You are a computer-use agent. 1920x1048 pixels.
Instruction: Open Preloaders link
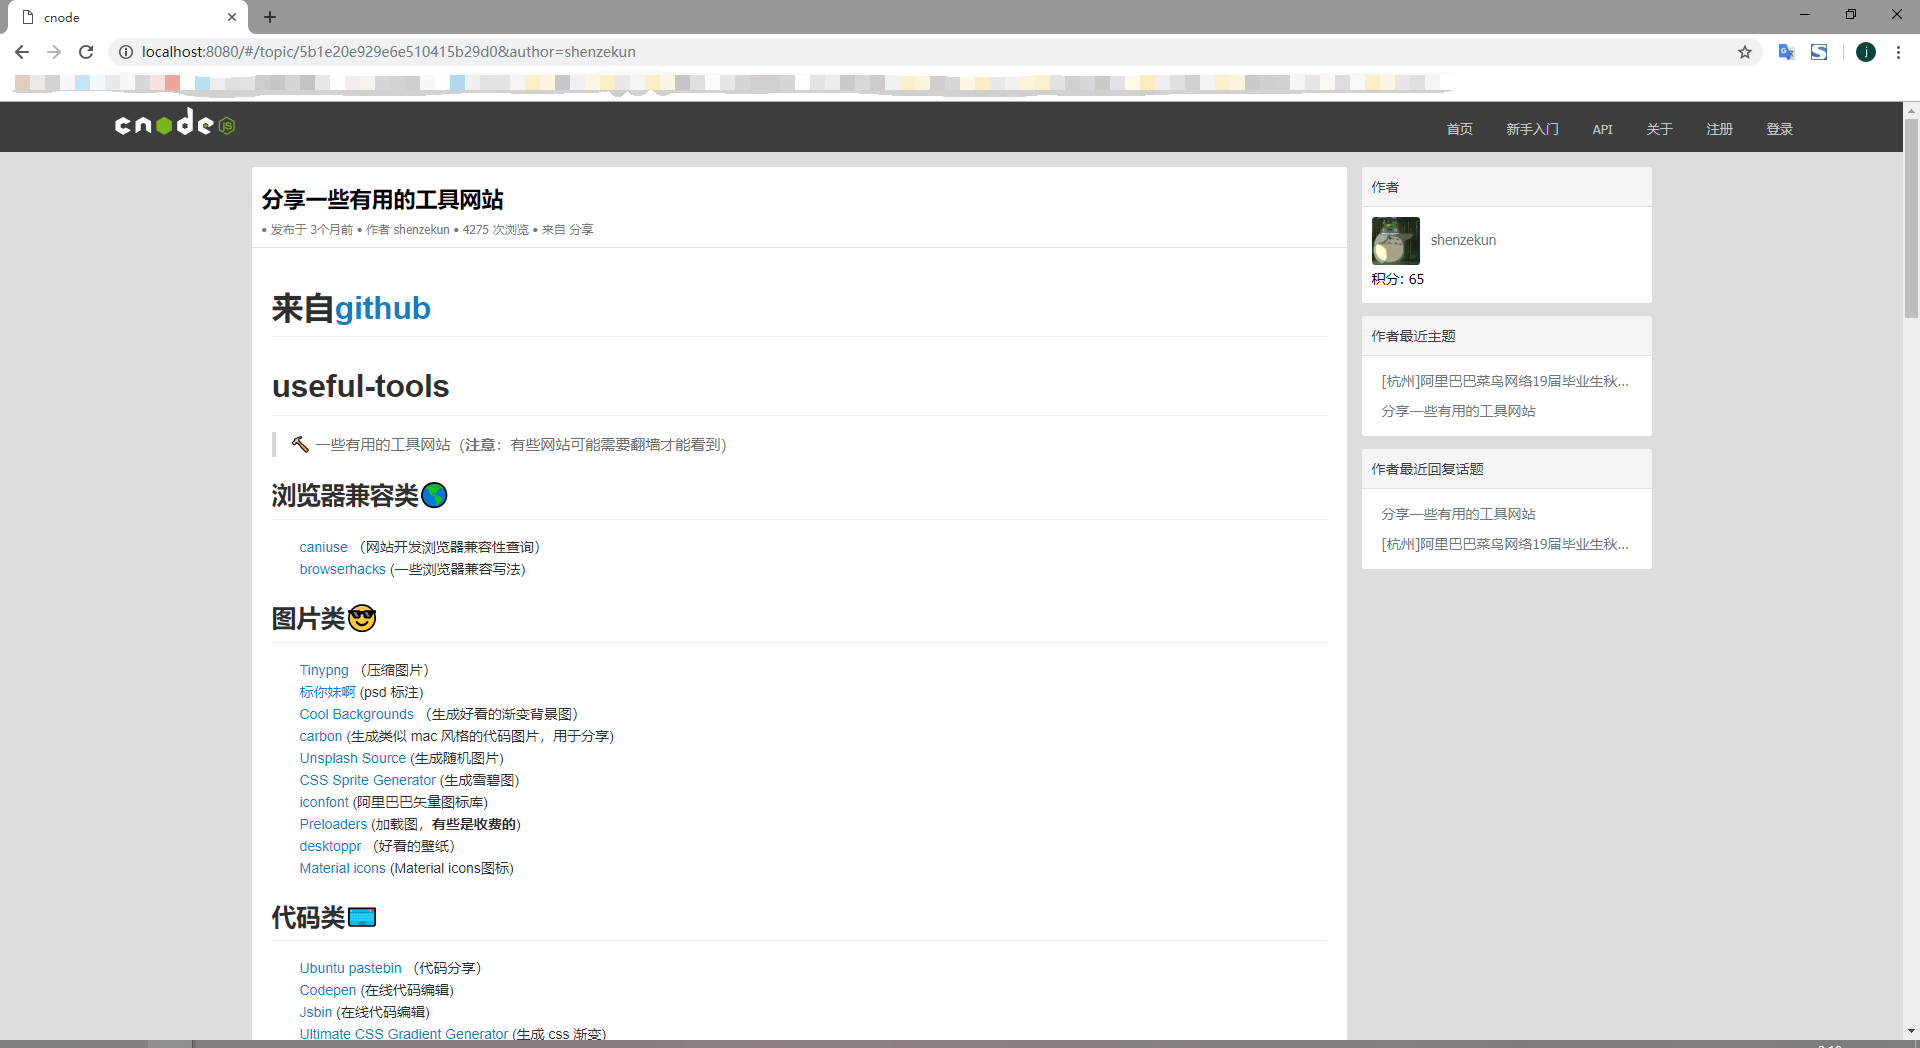(333, 824)
